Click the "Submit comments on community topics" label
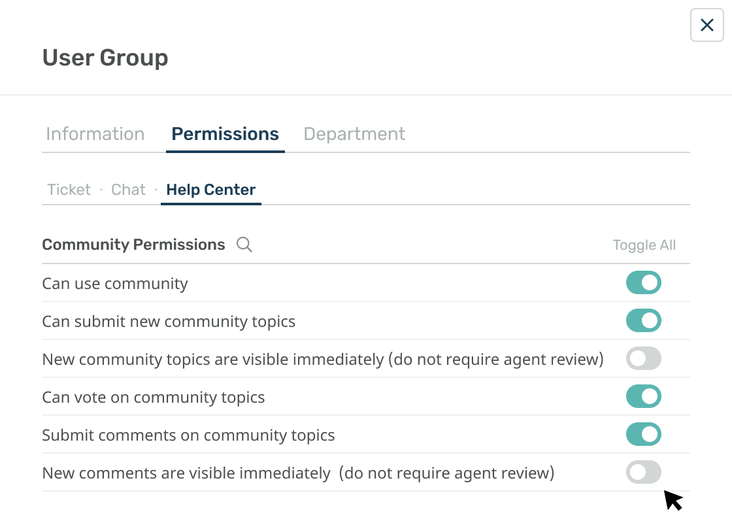 click(x=188, y=436)
